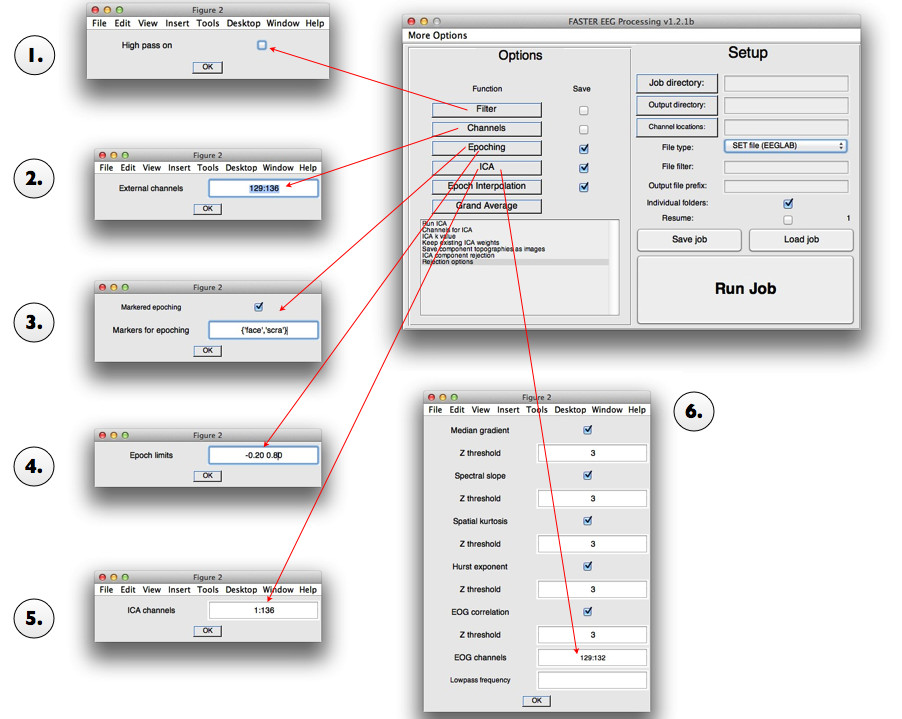902x719 pixels.
Task: Click the Lowpass frequency input field
Action: click(x=592, y=680)
